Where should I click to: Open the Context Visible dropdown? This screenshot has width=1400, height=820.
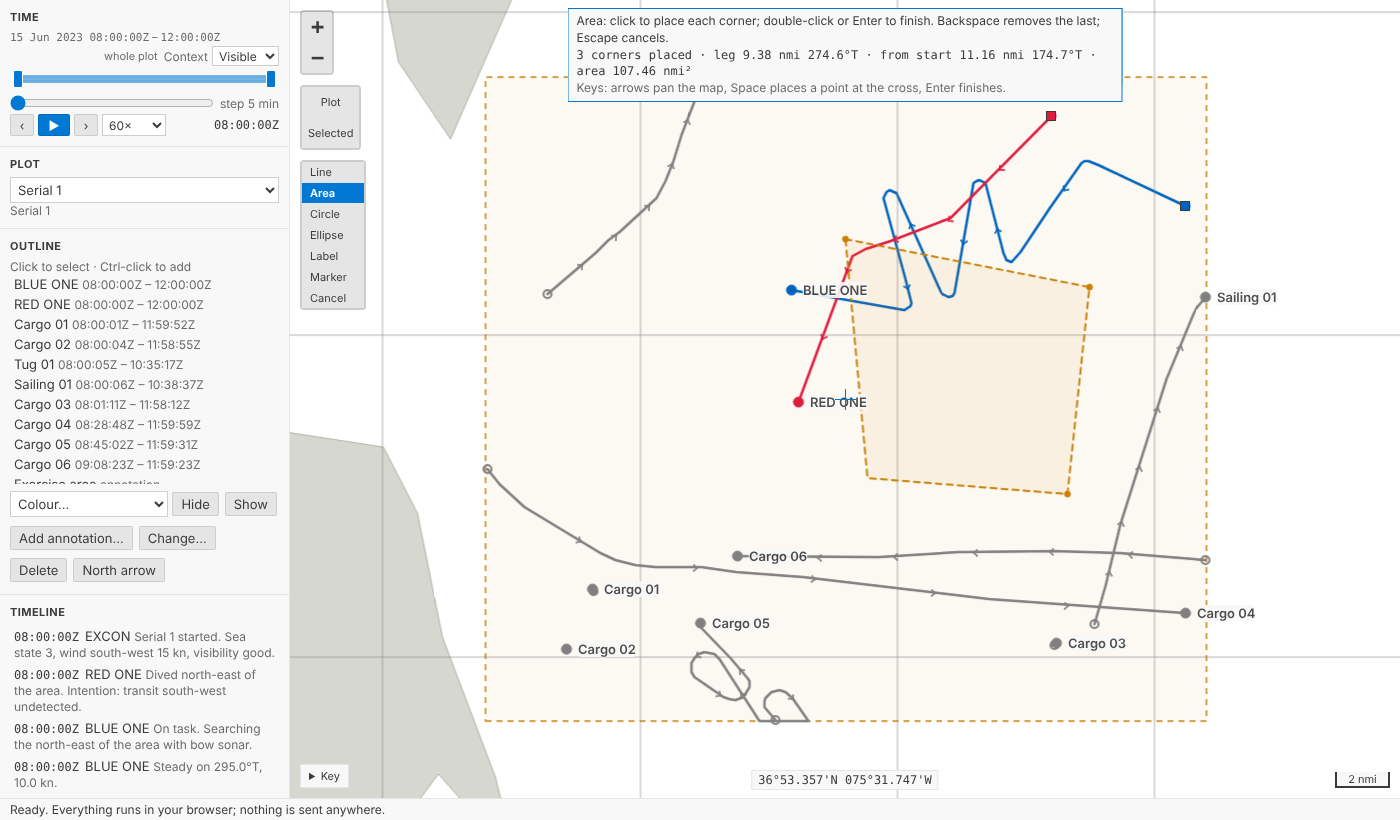point(245,57)
